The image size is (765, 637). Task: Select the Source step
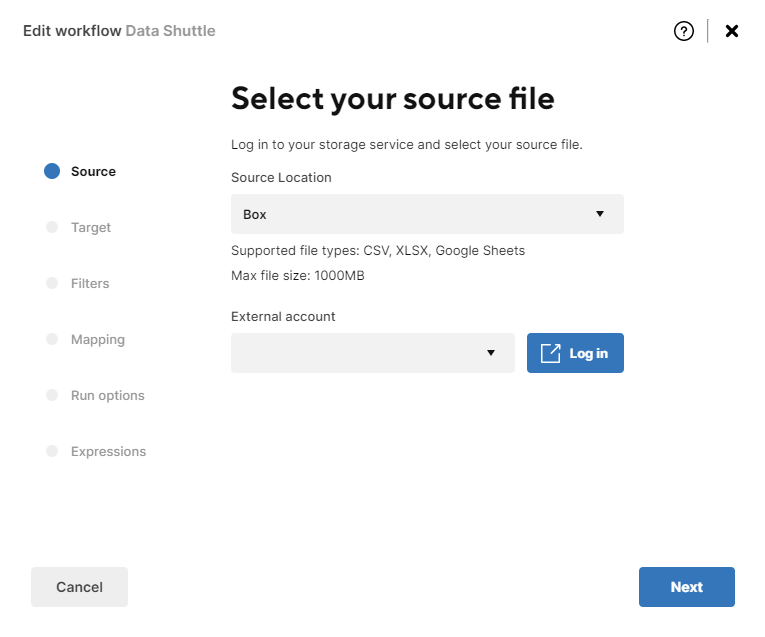point(93,172)
